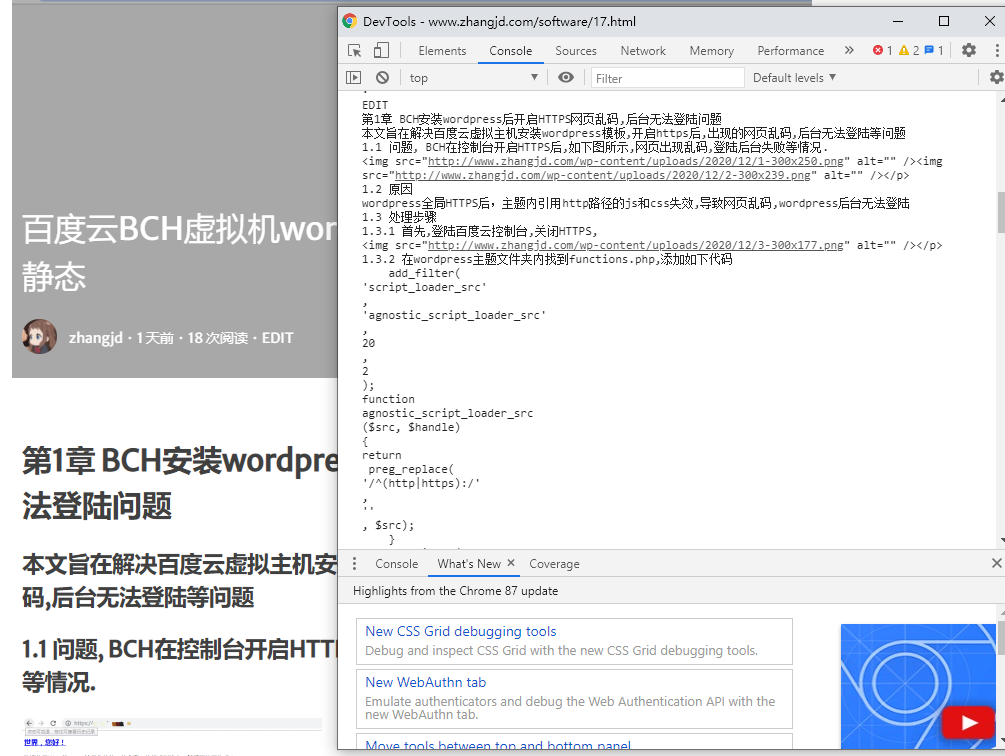Viewport: 1005px width, 756px height.
Task: Play the What's New YouTube video
Action: (x=968, y=723)
